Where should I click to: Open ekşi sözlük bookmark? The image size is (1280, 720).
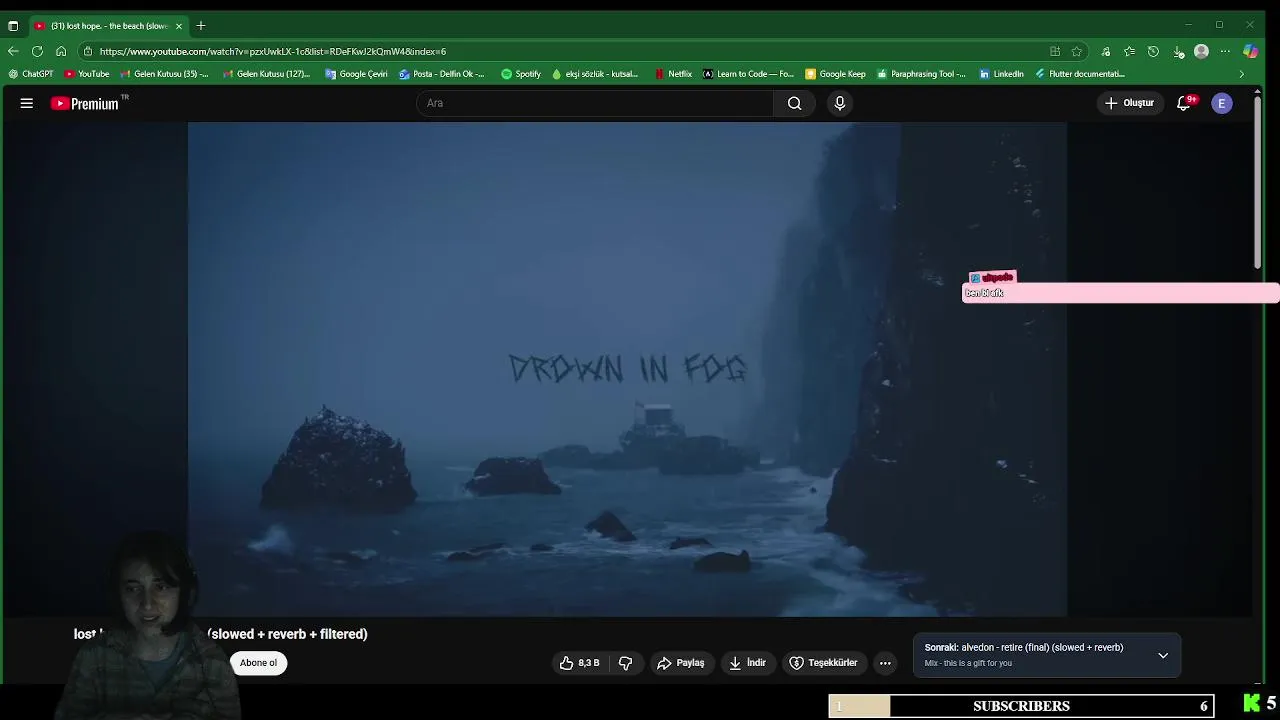tap(595, 74)
